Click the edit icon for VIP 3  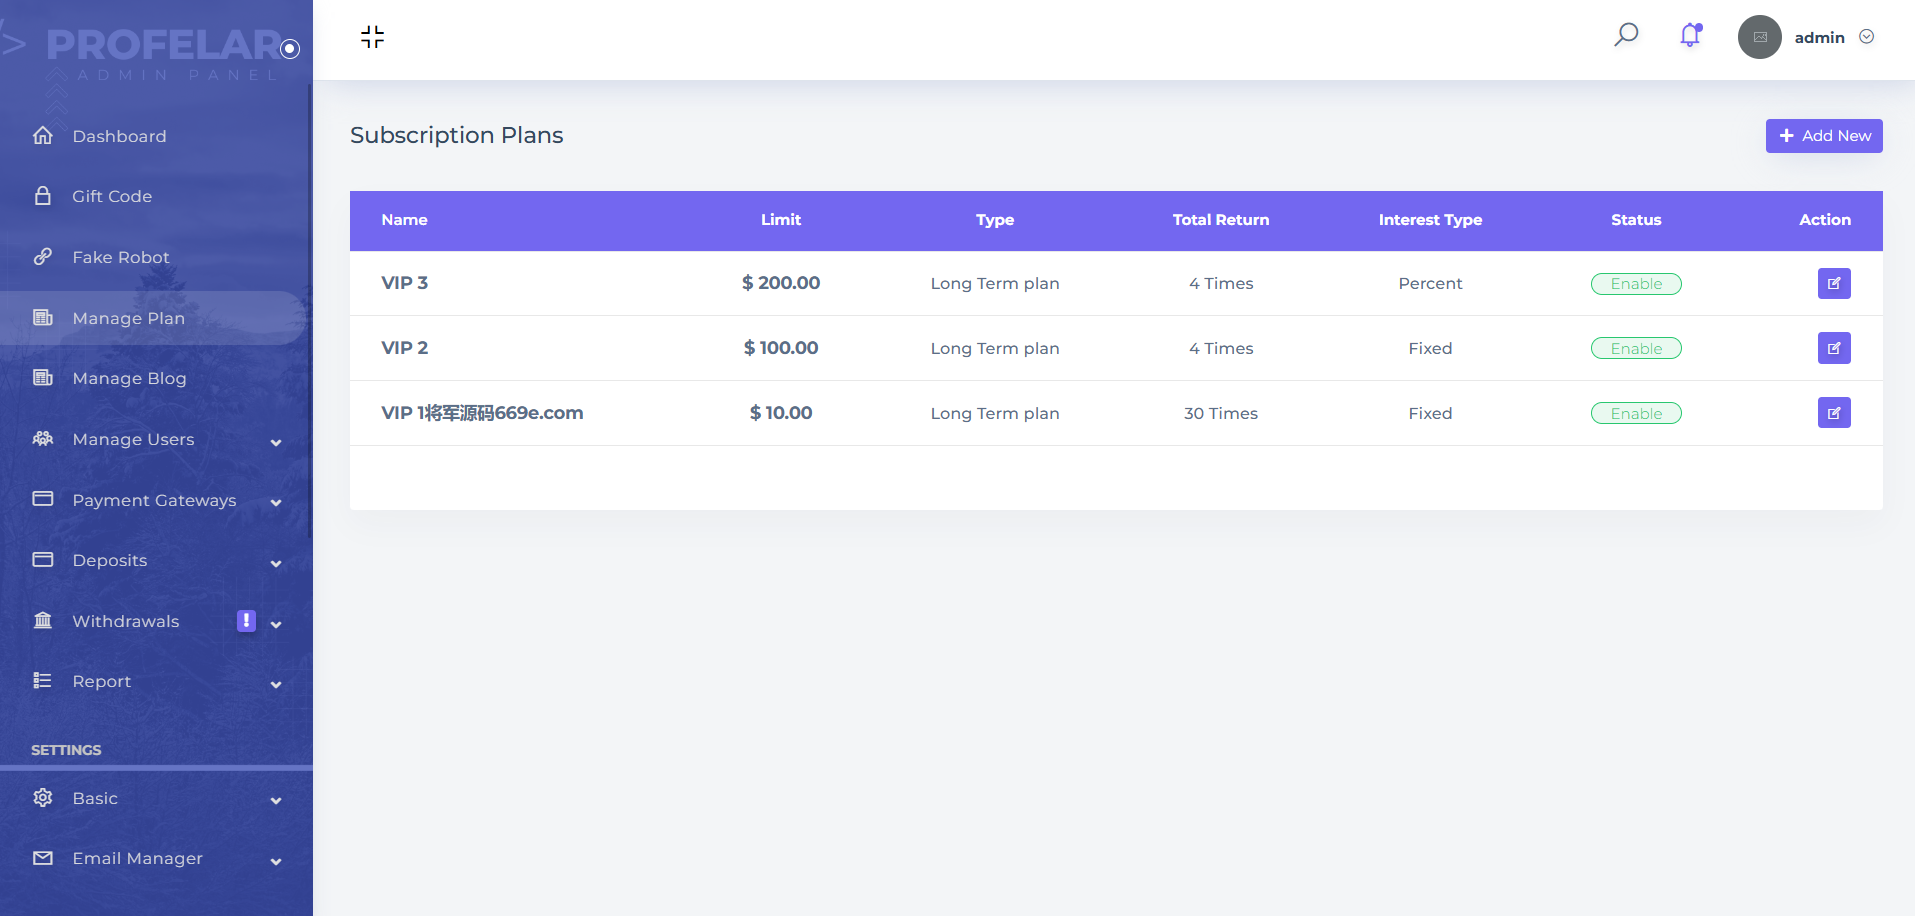(1833, 283)
